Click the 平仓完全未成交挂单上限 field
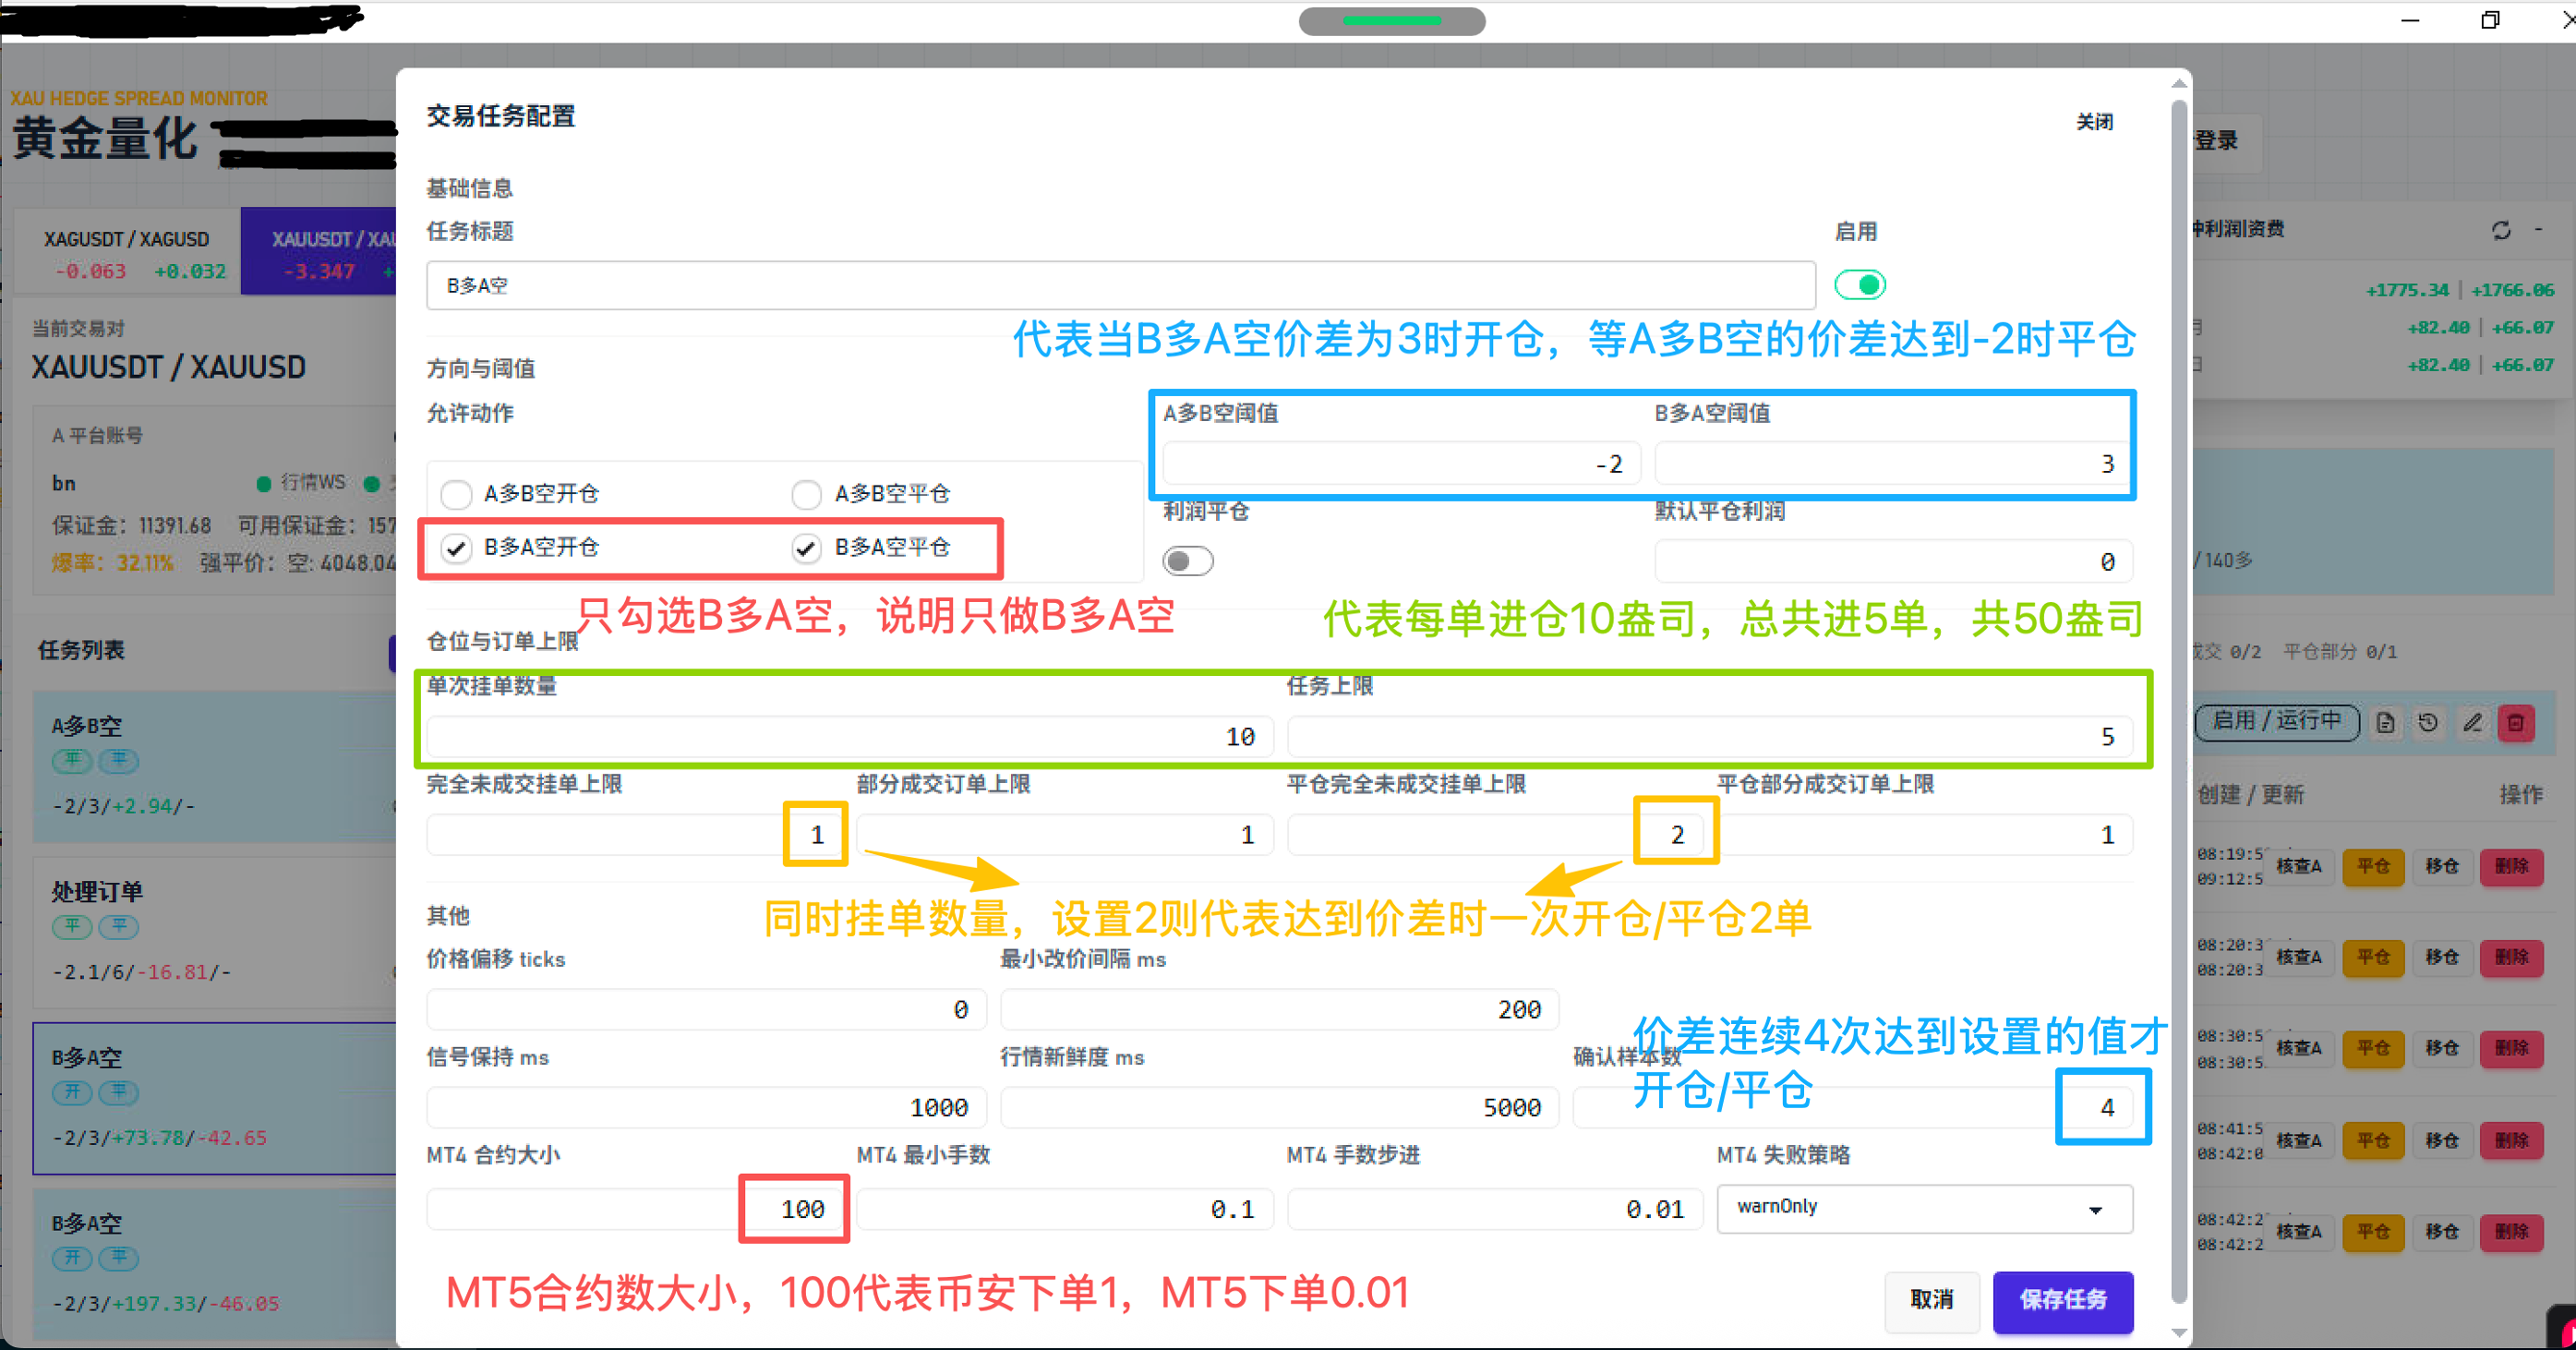Image resolution: width=2576 pixels, height=1350 pixels. [1495, 835]
